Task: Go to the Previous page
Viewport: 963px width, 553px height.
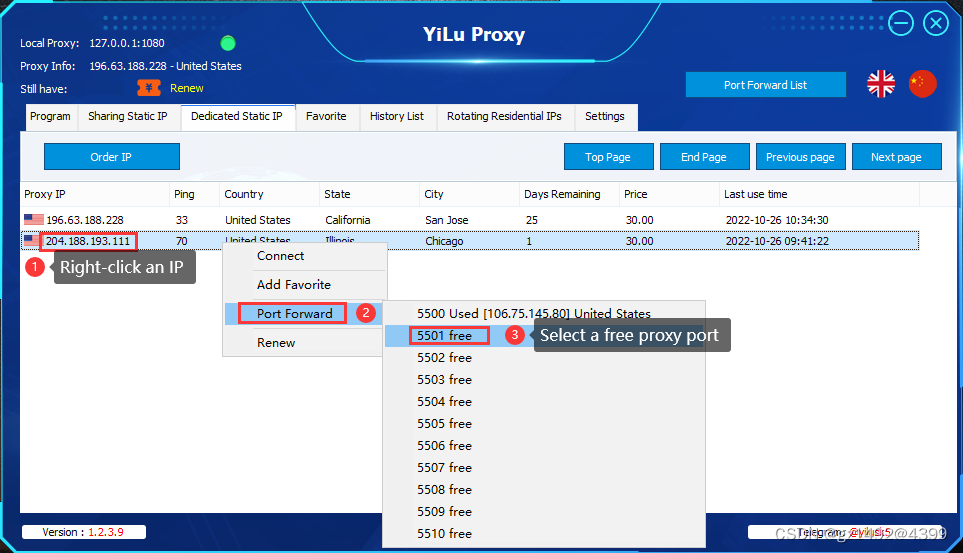Action: tap(800, 157)
